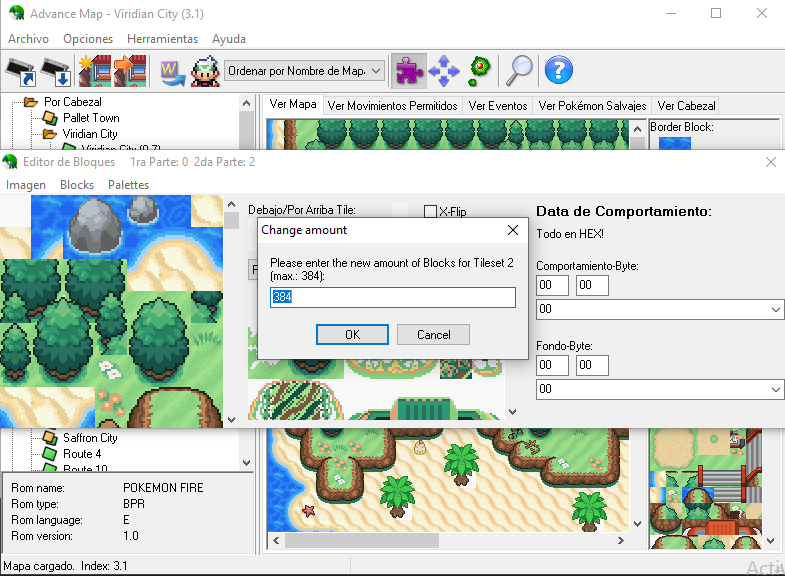Screen dimensions: 785x576
Task: Open the Herramientas menu
Action: (162, 39)
